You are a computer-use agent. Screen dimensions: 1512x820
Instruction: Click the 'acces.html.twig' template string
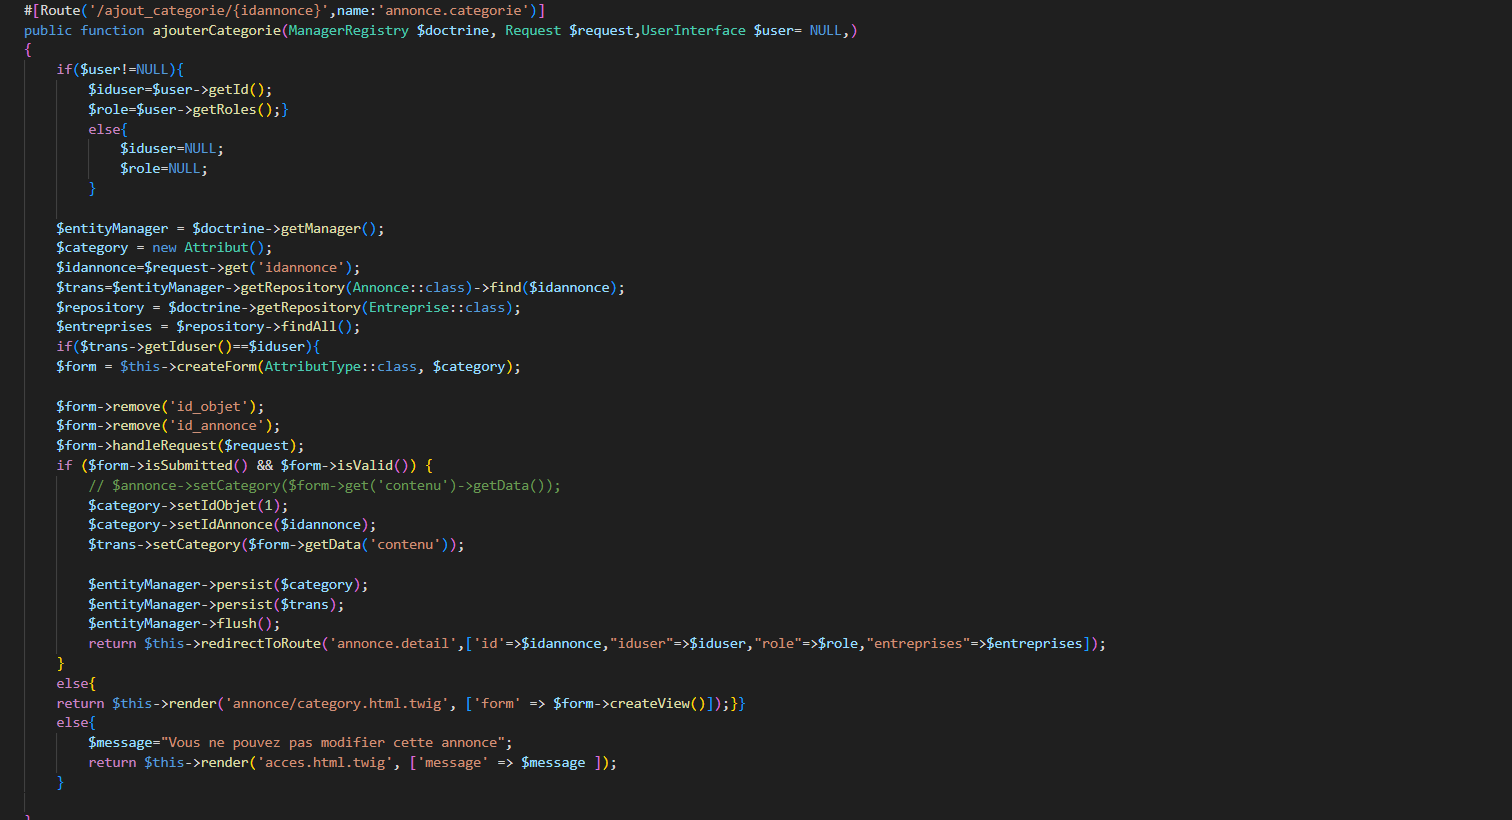325,762
